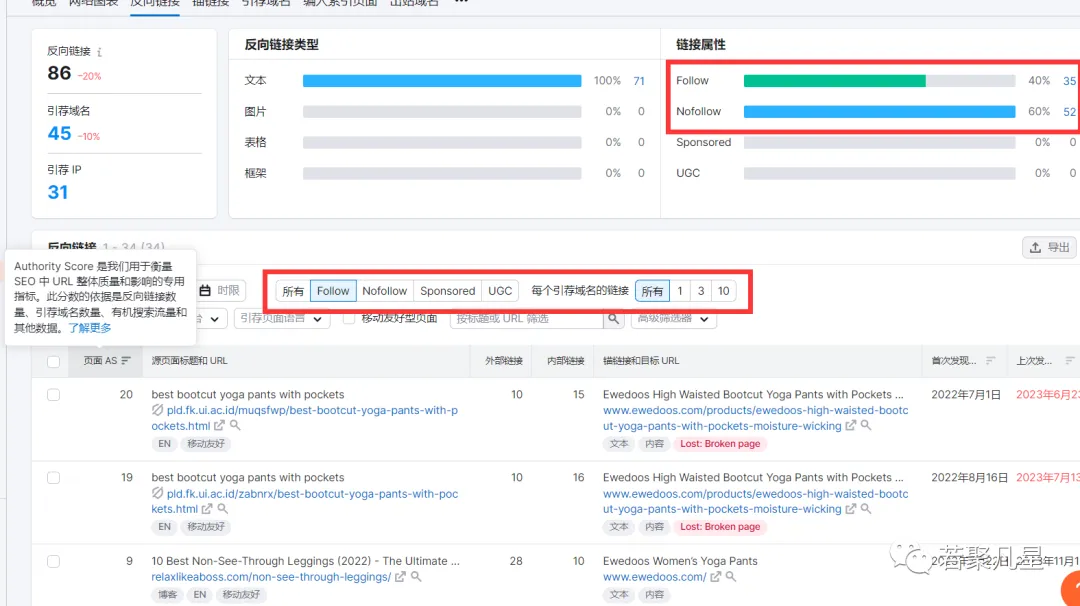Viewport: 1080px width, 606px height.
Task: Click the 文本 backlink count 71
Action: [639, 81]
